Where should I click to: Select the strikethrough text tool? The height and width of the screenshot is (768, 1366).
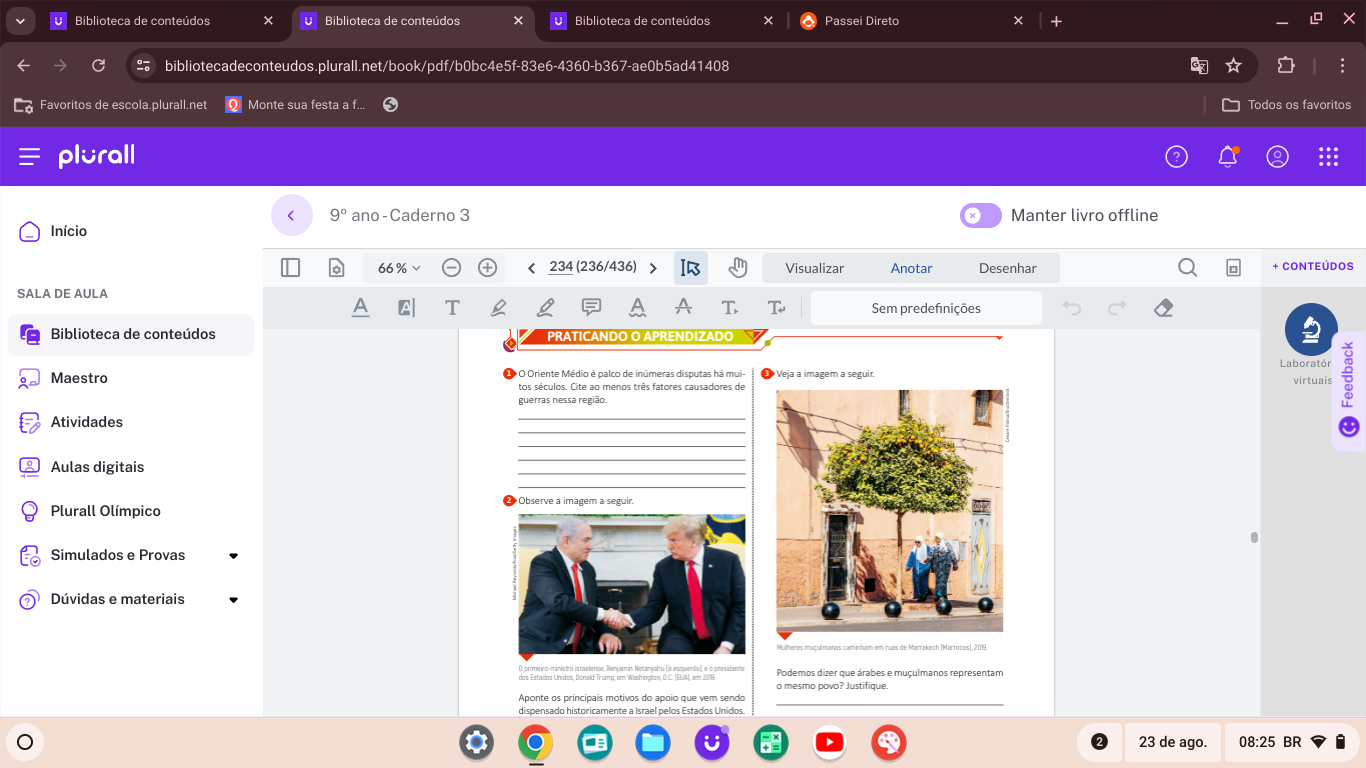[x=683, y=308]
